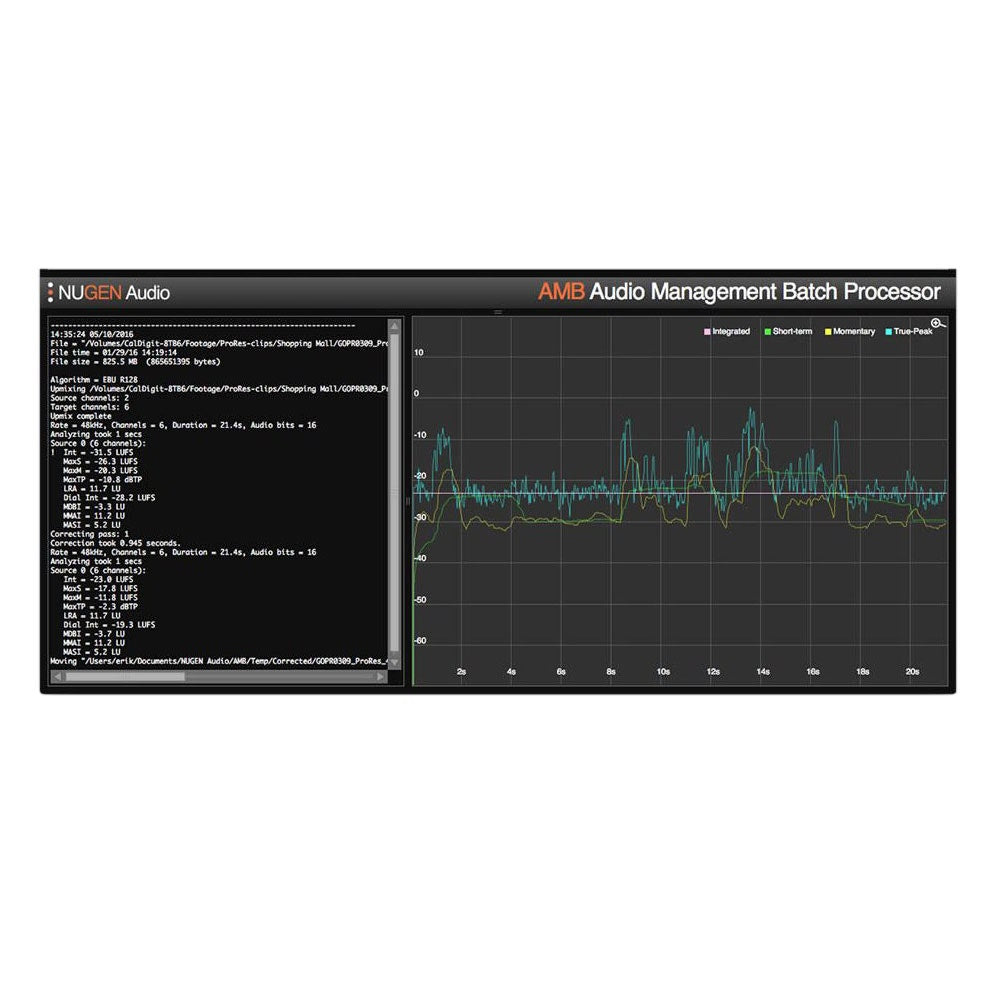Click the -40 label on graph vertical axis
Viewport: 1000px width, 1000px height.
coord(420,558)
